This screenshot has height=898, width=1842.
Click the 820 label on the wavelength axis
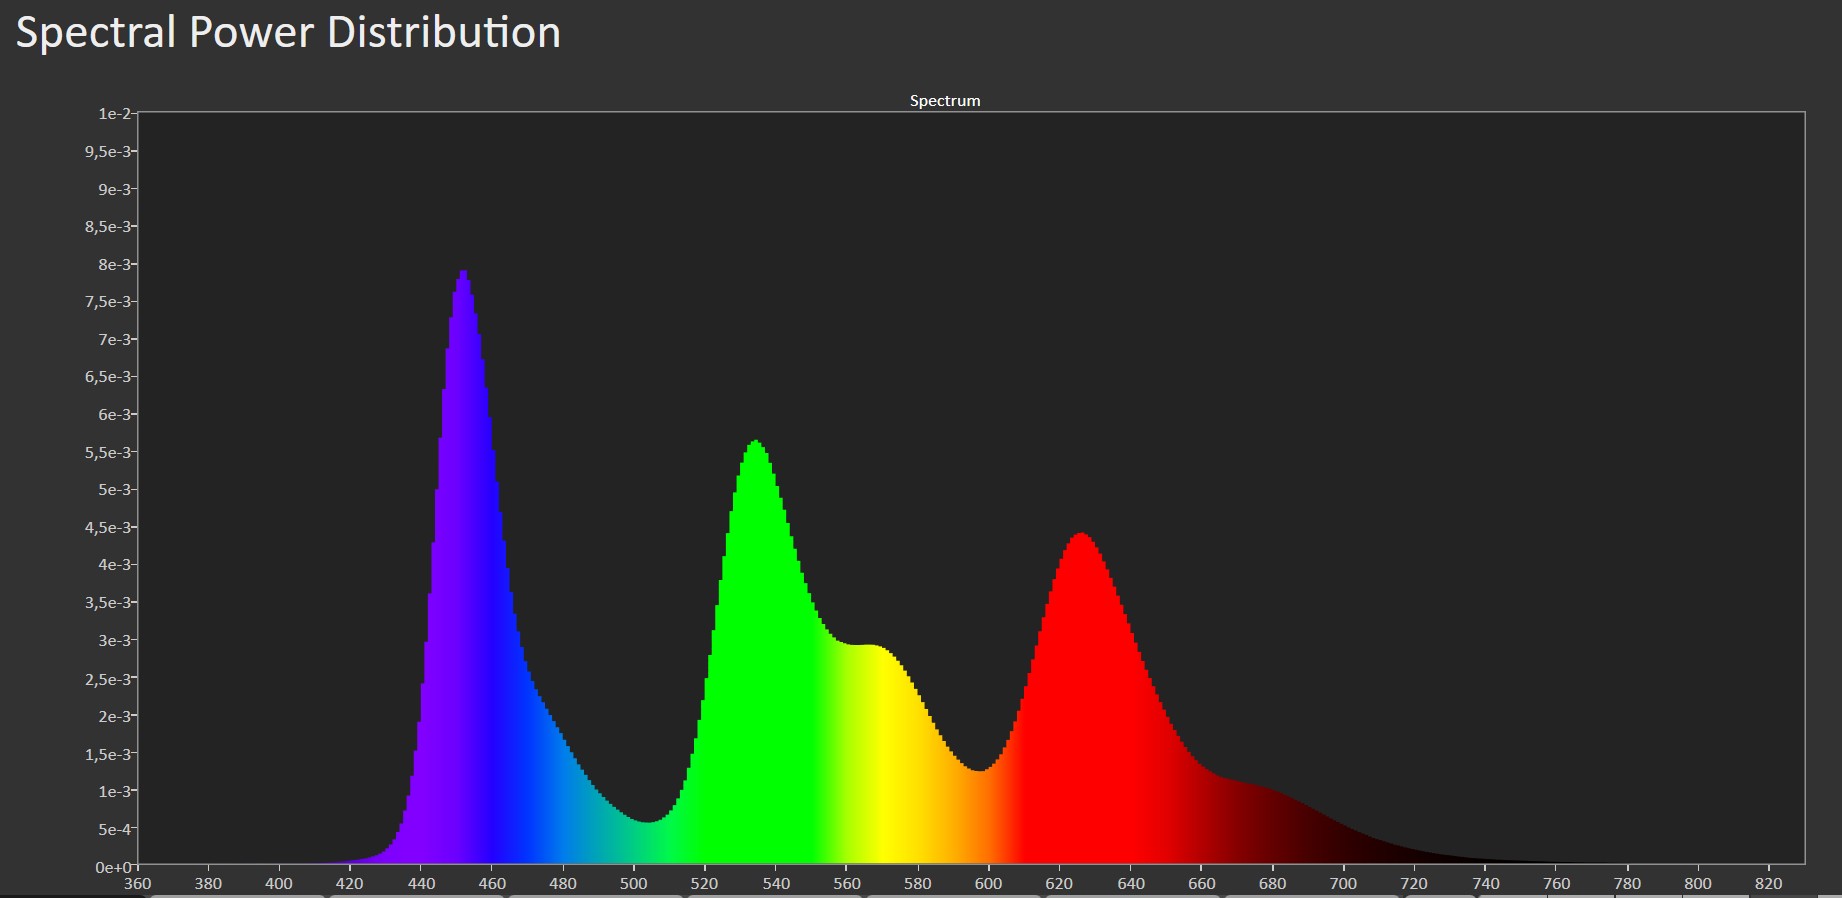(x=1768, y=884)
